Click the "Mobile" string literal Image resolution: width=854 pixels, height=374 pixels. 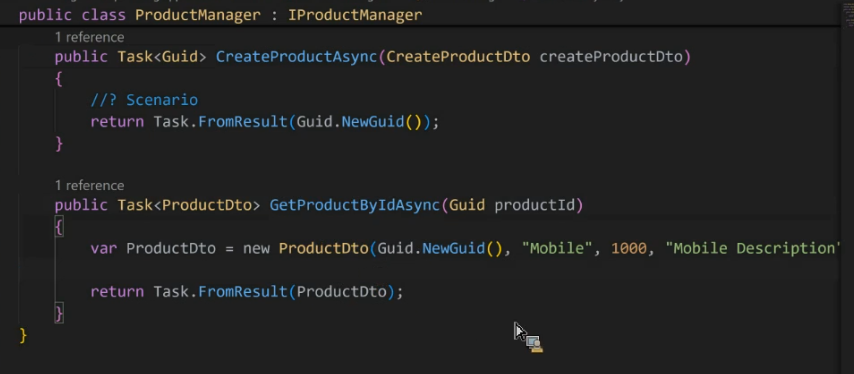pyautogui.click(x=557, y=249)
